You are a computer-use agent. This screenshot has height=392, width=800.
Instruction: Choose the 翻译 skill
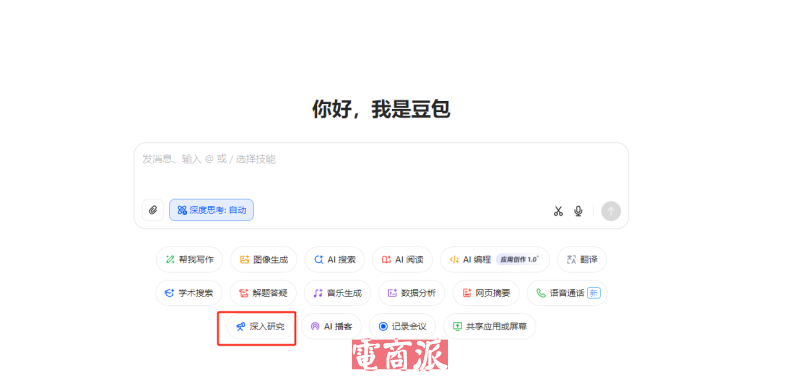(582, 259)
